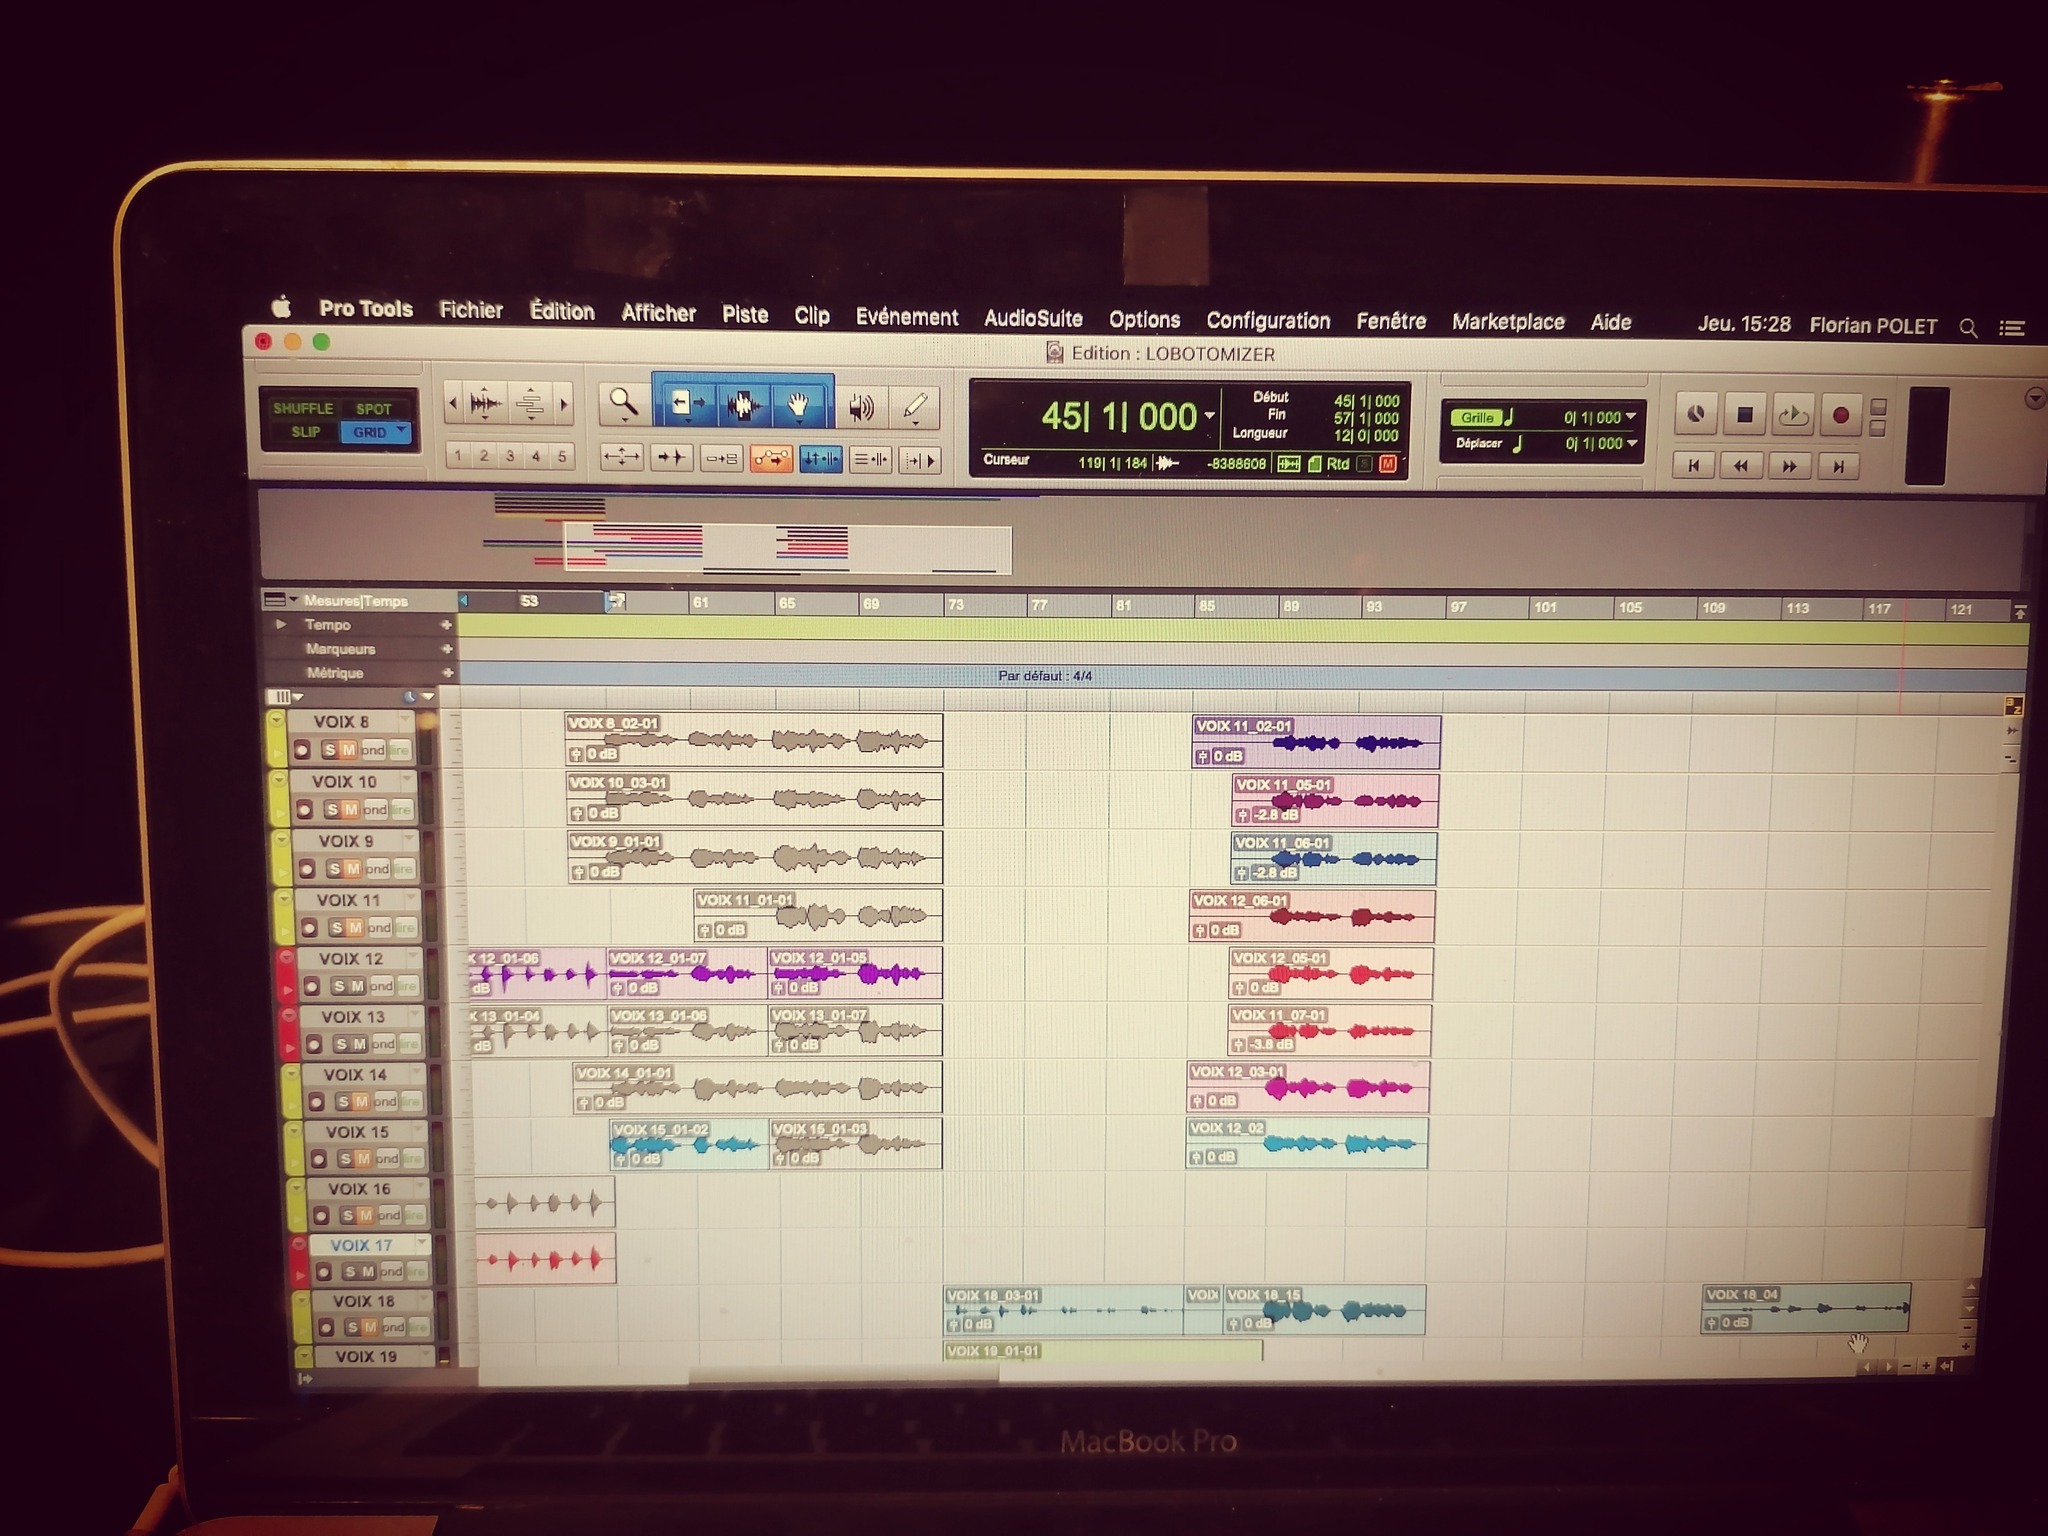
Task: Select the Scrubber speaker tool
Action: coord(861,407)
